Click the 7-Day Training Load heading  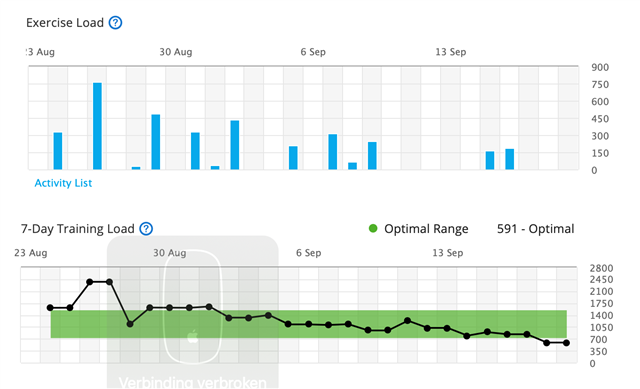78,229
